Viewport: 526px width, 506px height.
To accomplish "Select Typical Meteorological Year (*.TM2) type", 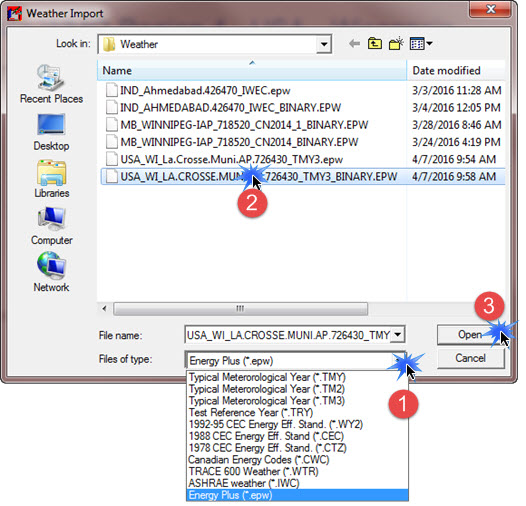I will tap(297, 389).
